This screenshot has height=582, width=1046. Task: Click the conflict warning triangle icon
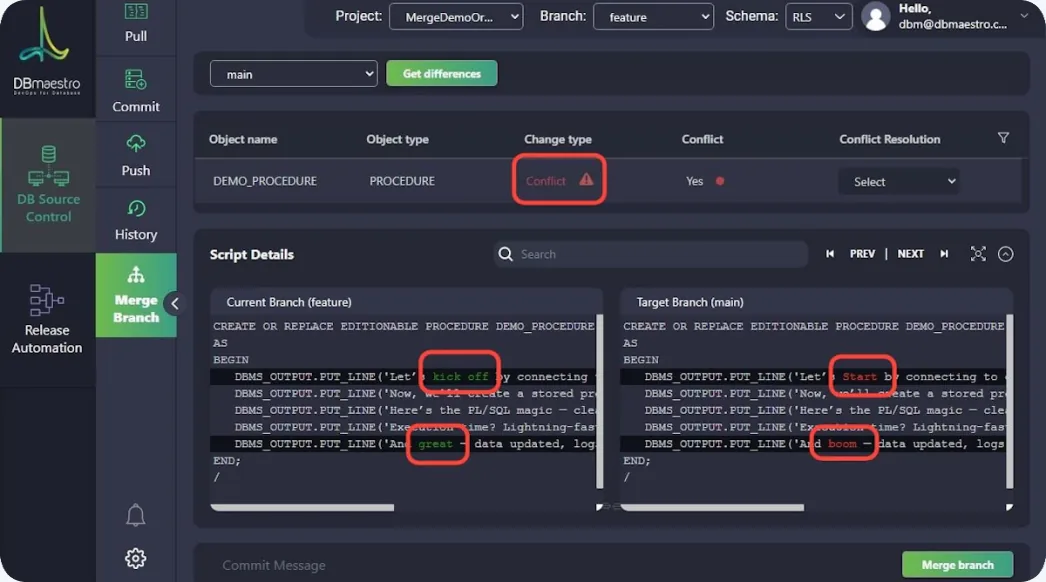tap(586, 179)
